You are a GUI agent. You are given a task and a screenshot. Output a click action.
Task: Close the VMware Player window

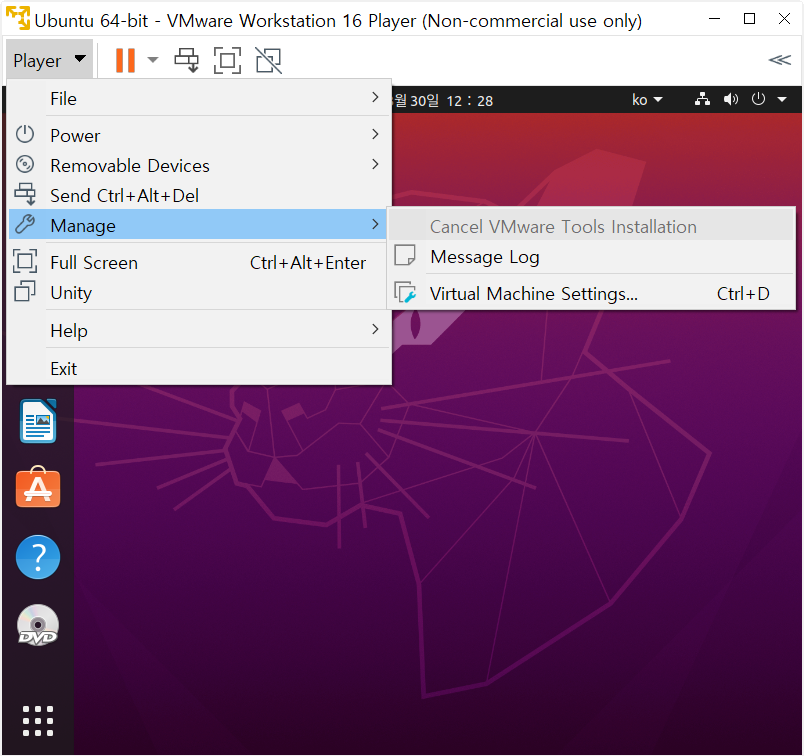click(x=784, y=19)
